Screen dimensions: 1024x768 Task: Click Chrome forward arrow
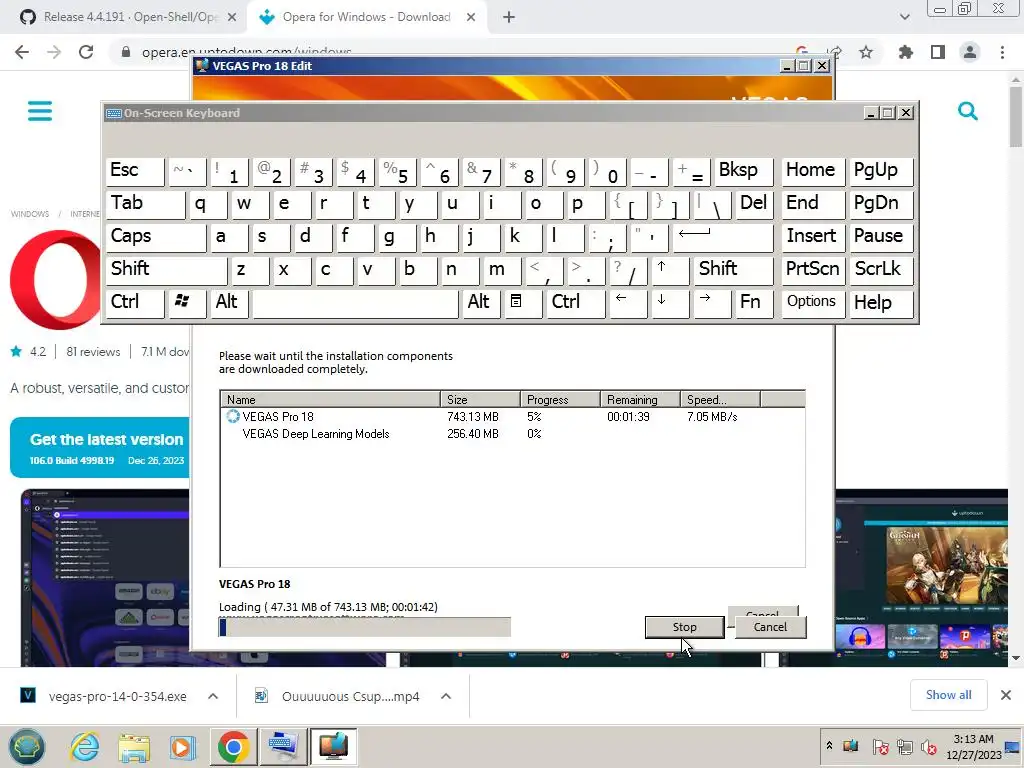tap(54, 52)
